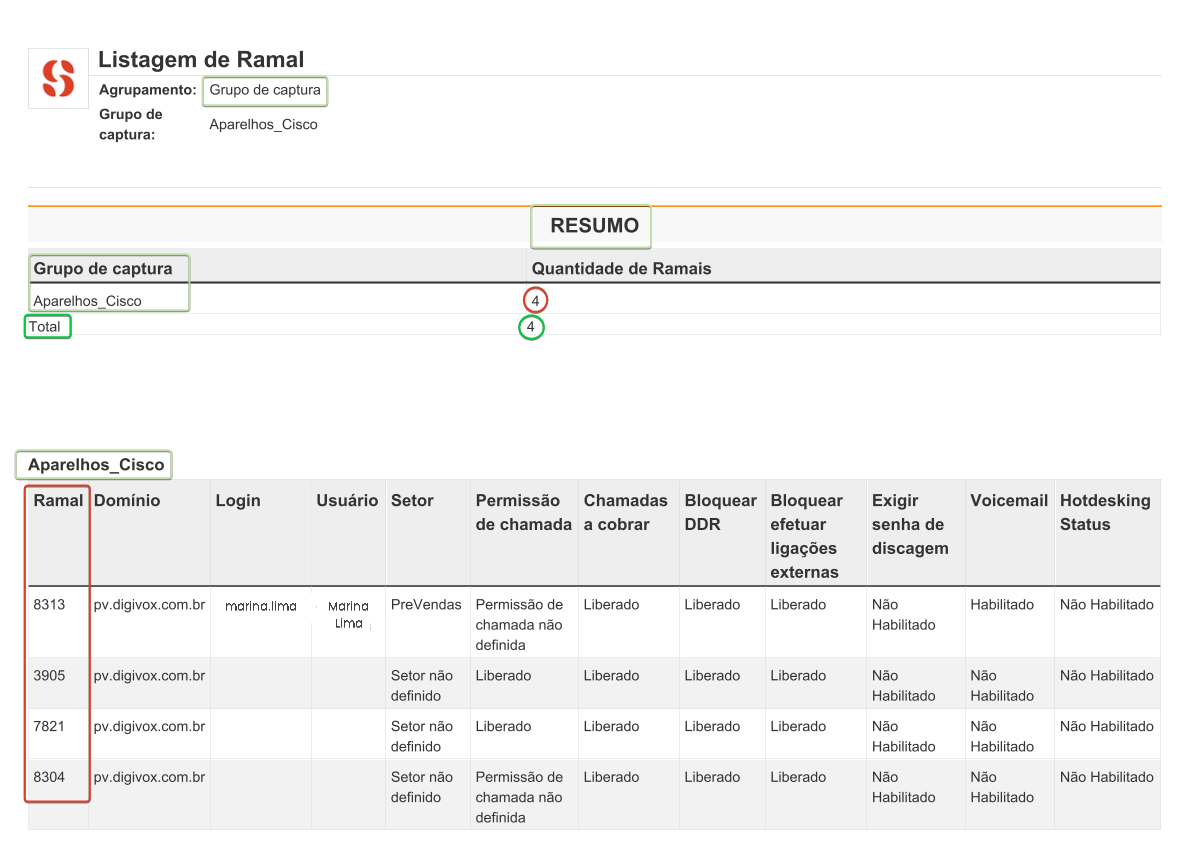Sort by the Ramal column header
The width and height of the screenshot is (1190, 867).
57,501
